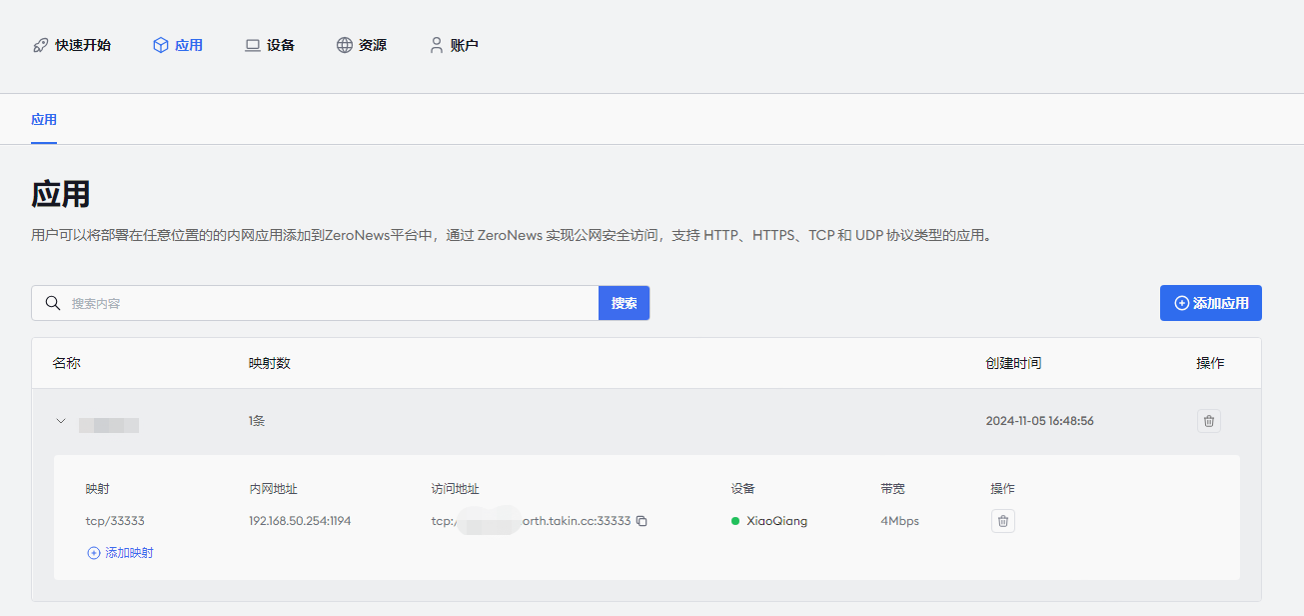
Task: Click the person icon beside 账户
Action: click(x=436, y=45)
